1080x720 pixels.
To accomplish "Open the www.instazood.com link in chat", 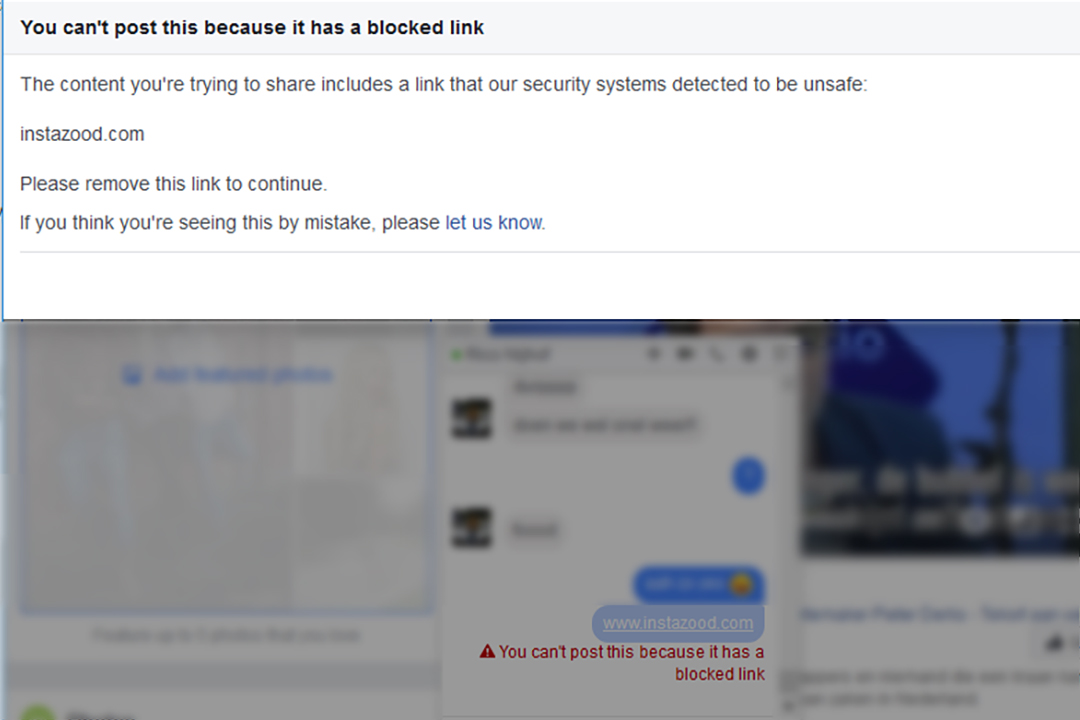I will [678, 623].
